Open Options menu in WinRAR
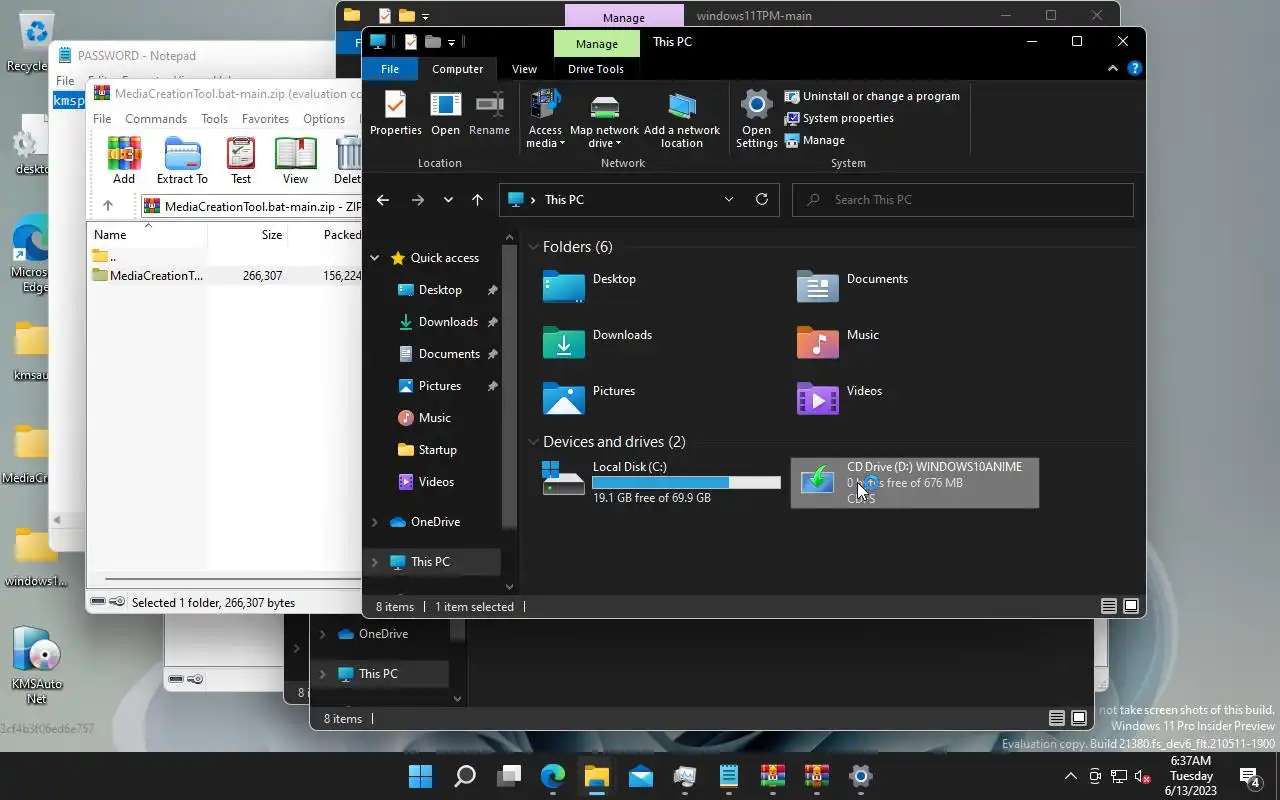 pyautogui.click(x=324, y=119)
